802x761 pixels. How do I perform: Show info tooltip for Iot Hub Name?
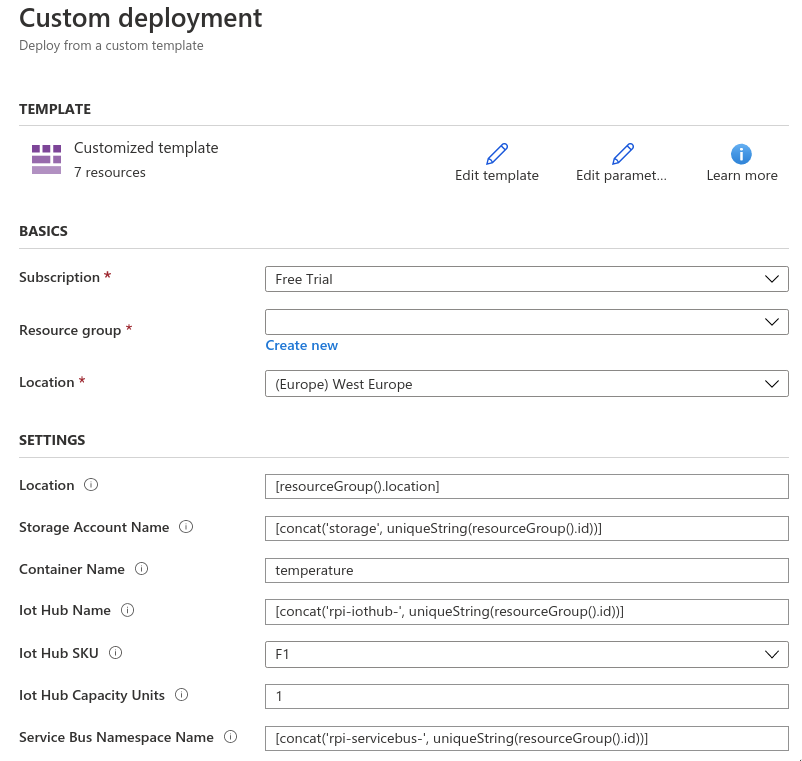click(127, 611)
